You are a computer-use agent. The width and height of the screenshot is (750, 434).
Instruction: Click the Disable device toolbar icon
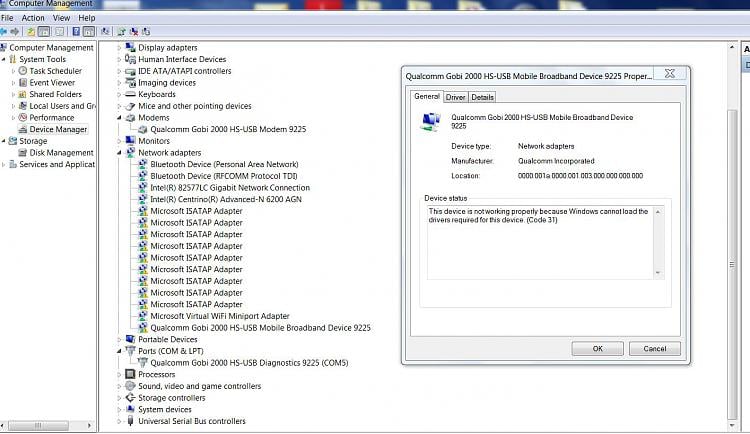(146, 32)
